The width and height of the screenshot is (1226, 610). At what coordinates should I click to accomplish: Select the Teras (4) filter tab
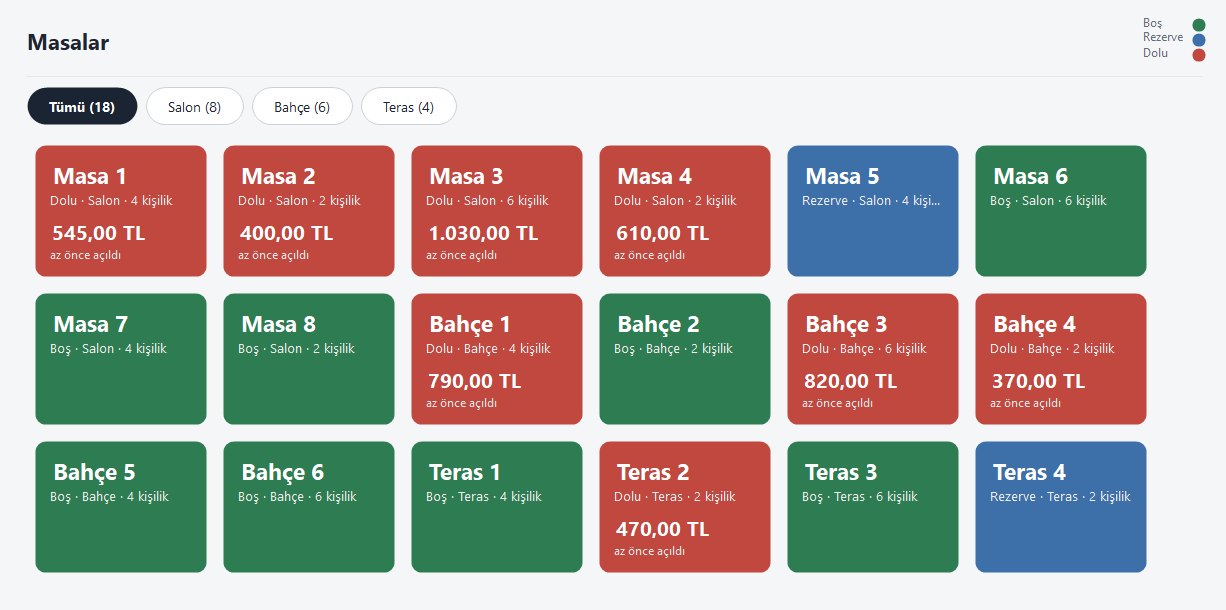408,107
